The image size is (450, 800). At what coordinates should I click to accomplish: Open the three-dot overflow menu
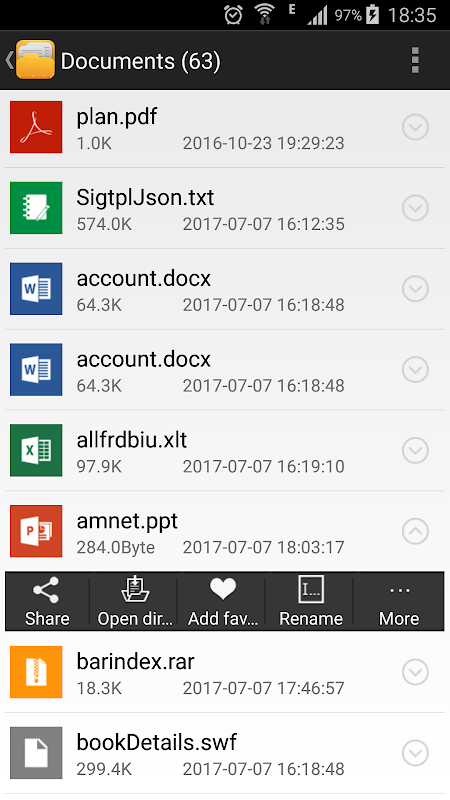415,61
